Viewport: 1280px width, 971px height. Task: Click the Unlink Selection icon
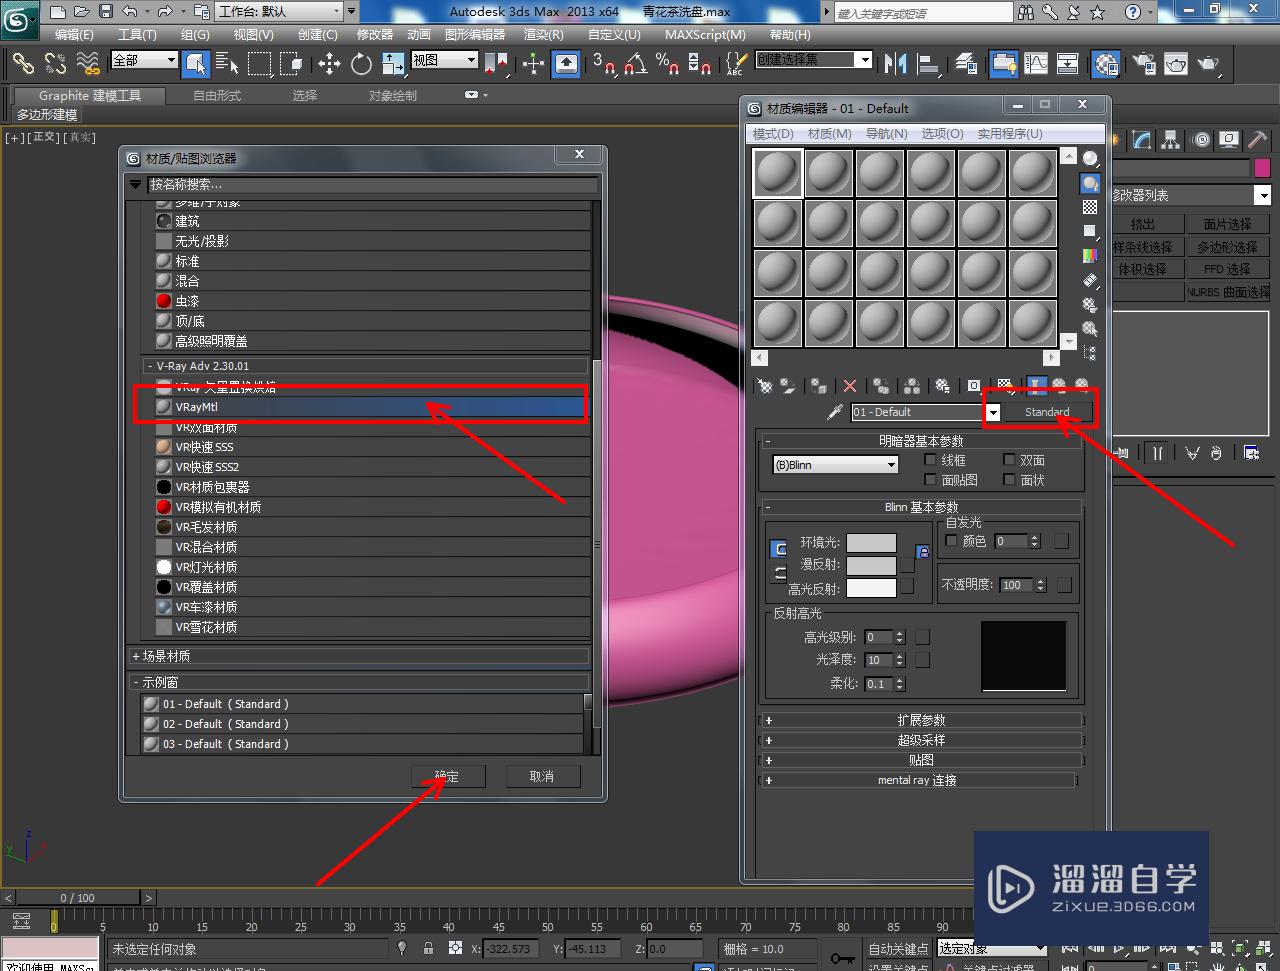point(55,64)
